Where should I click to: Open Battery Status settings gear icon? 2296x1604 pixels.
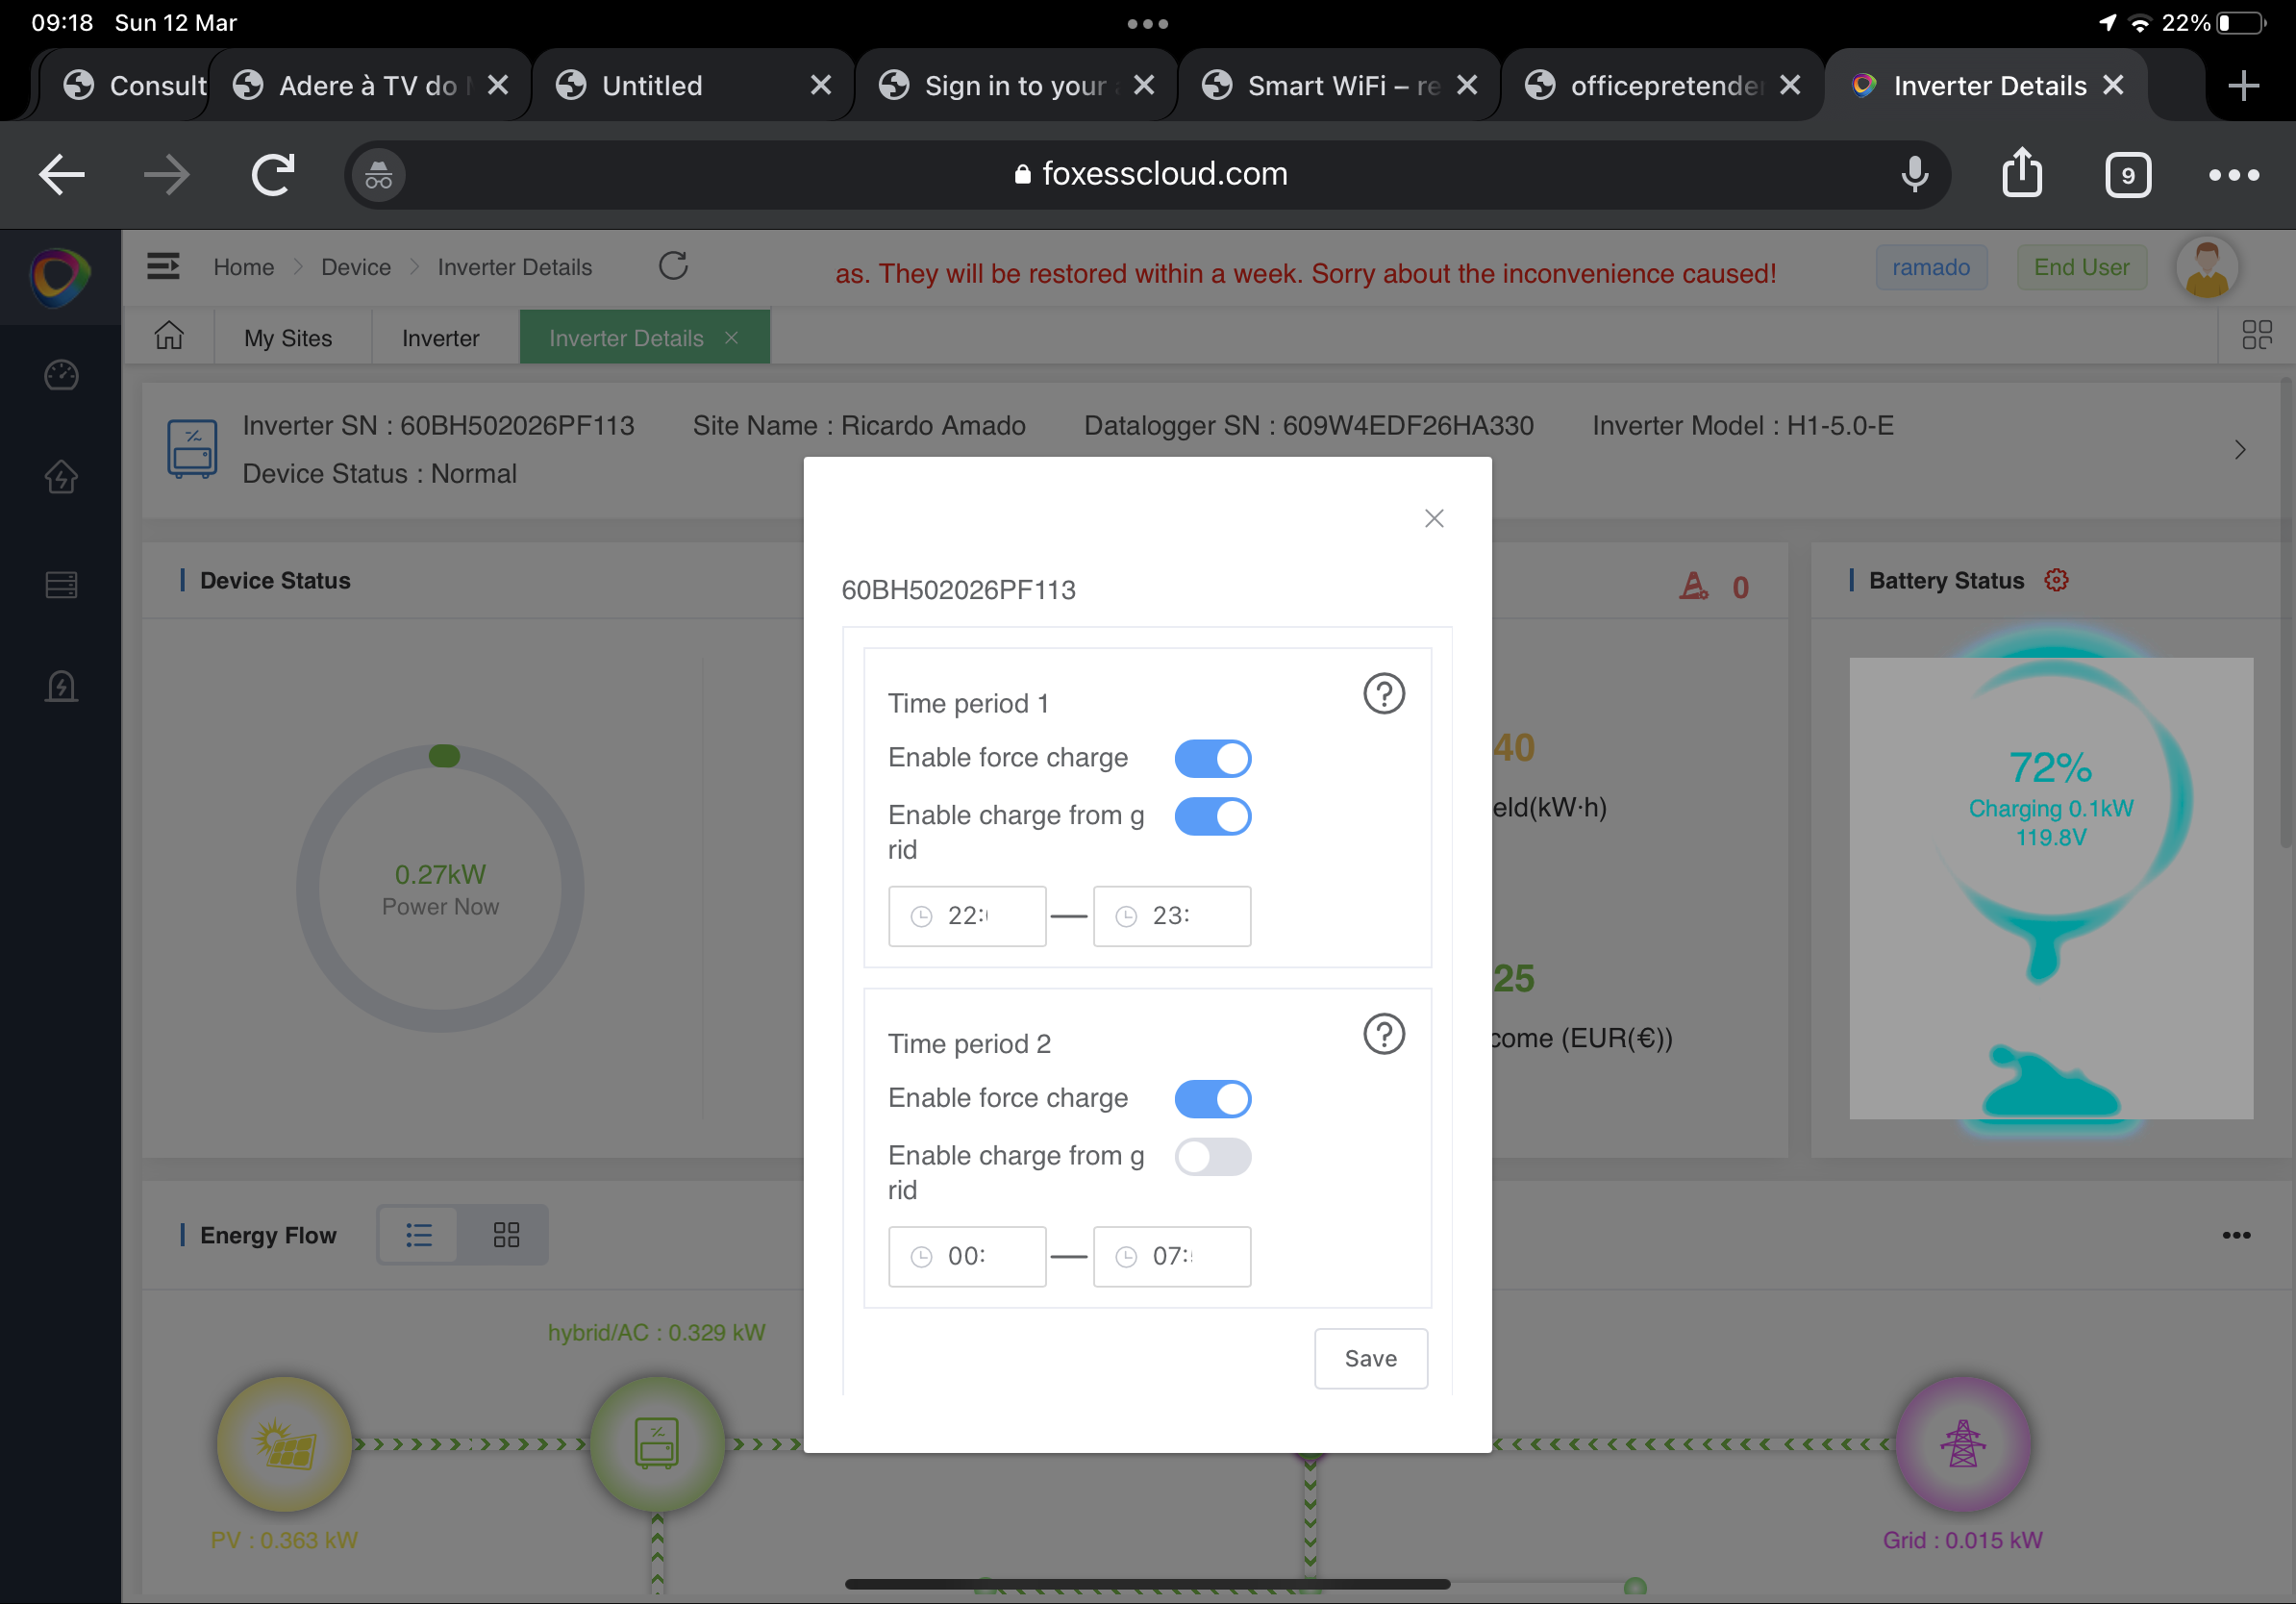coord(2056,580)
